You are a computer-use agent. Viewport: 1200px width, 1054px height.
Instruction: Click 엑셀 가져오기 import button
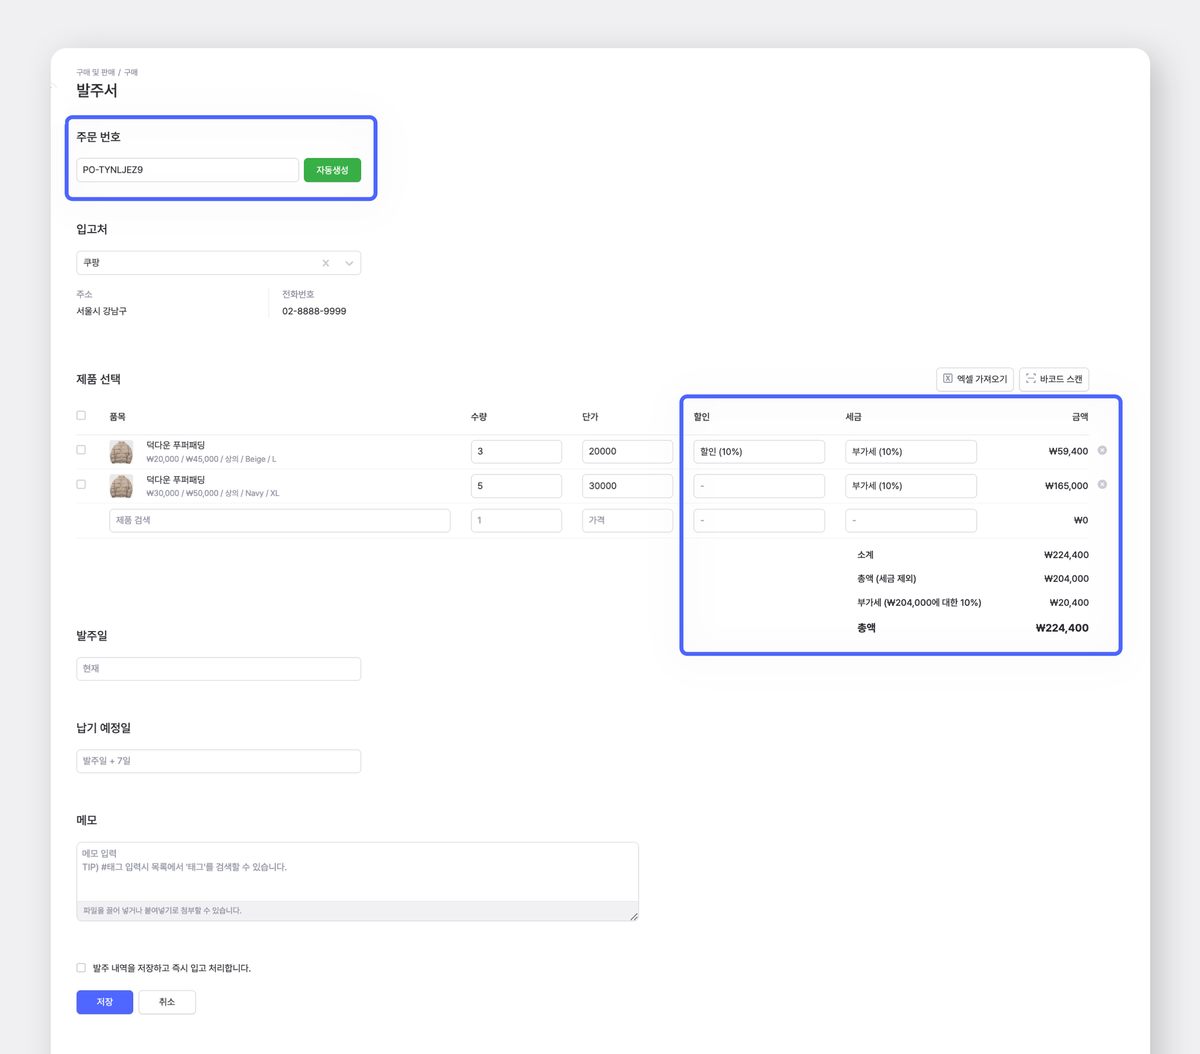(975, 379)
